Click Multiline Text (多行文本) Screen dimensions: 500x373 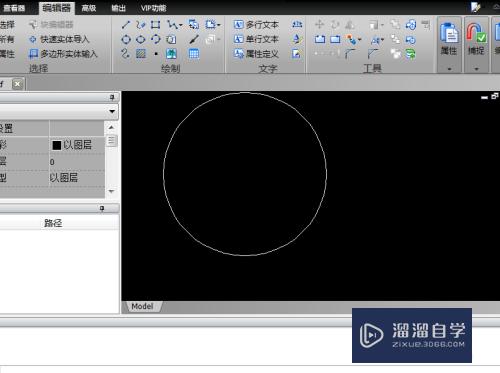pyautogui.click(x=256, y=24)
